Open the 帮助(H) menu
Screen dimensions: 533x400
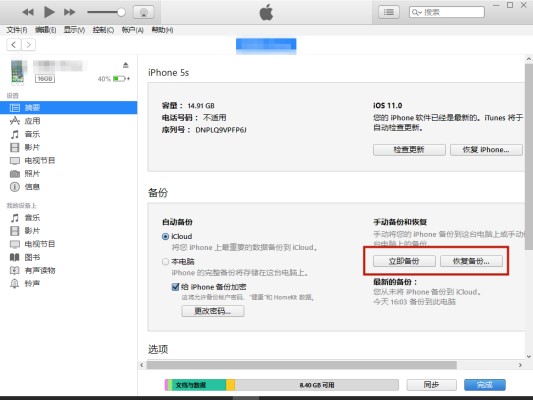point(162,30)
